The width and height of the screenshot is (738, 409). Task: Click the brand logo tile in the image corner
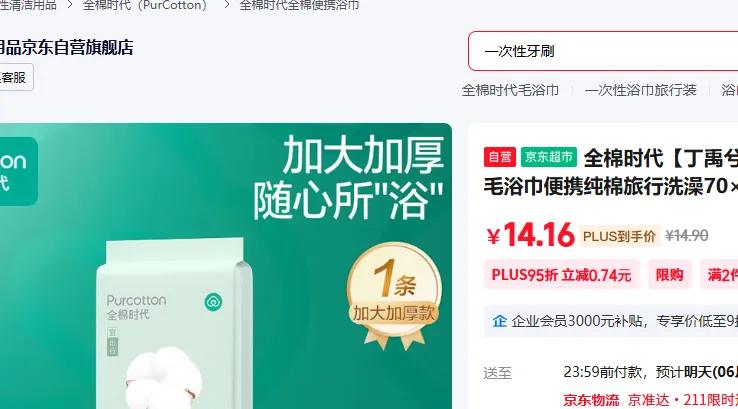coord(17,171)
